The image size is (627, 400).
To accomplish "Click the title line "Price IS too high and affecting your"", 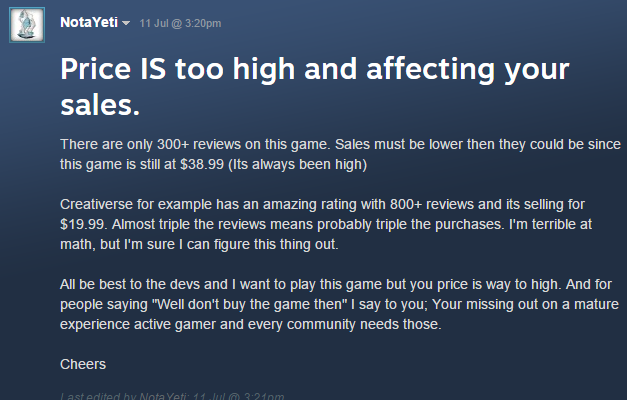I will coord(314,70).
